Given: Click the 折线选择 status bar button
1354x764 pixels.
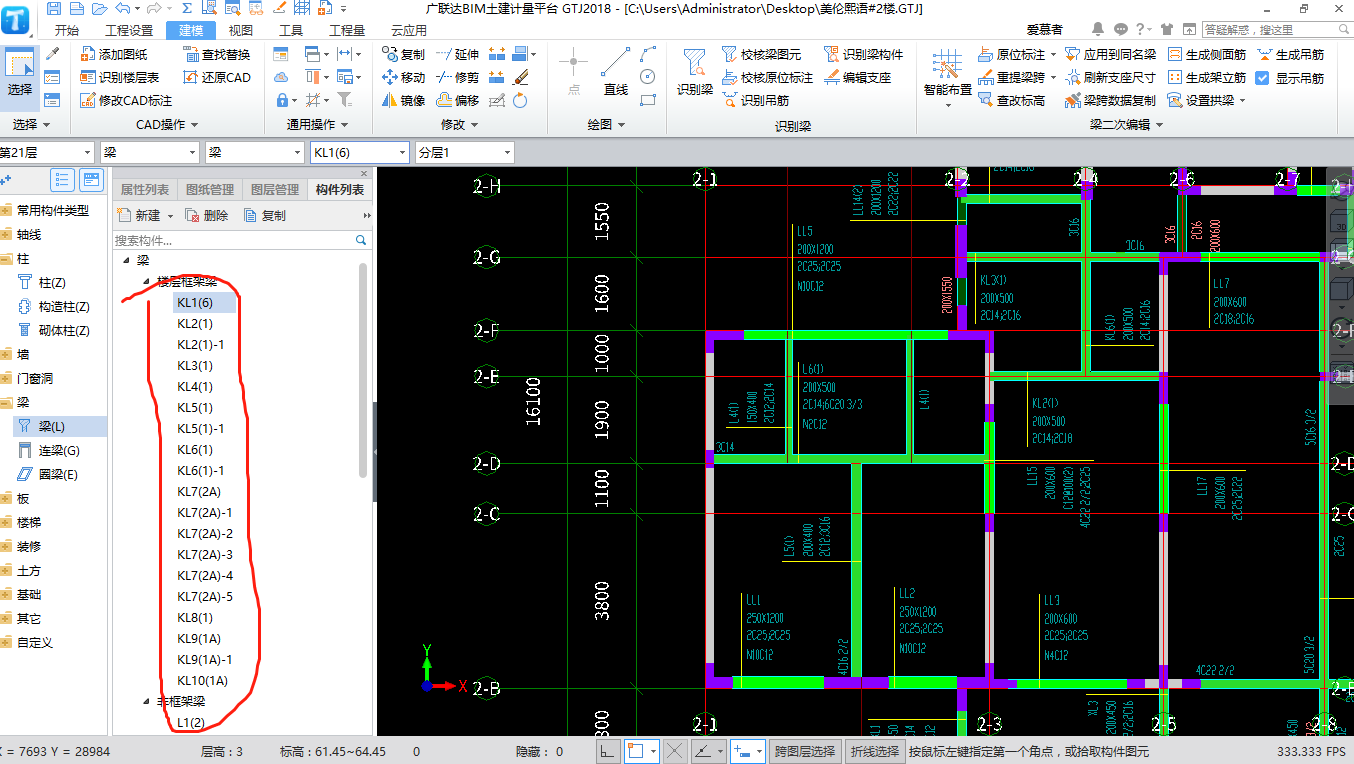Looking at the screenshot, I should pyautogui.click(x=875, y=751).
